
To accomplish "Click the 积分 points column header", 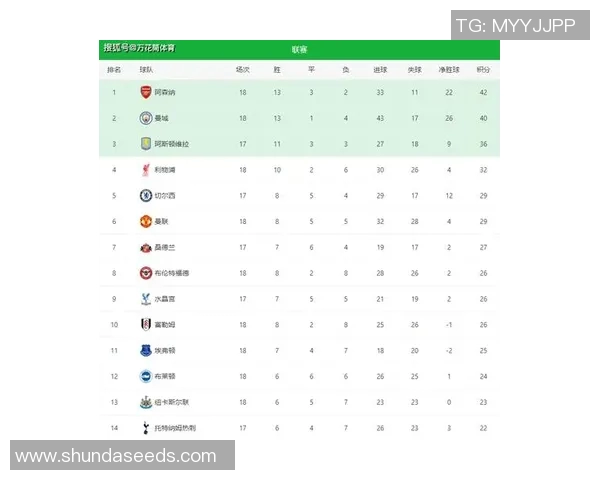I will (484, 70).
